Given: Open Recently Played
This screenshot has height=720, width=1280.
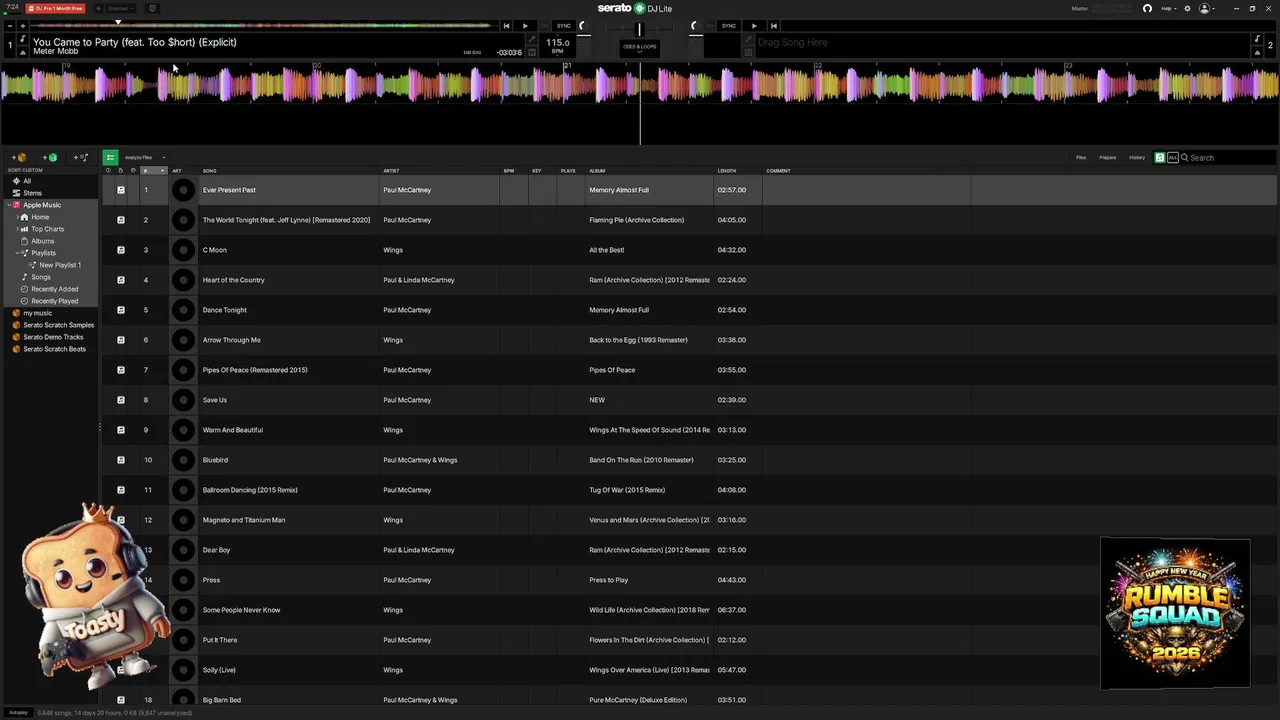Looking at the screenshot, I should [54, 301].
